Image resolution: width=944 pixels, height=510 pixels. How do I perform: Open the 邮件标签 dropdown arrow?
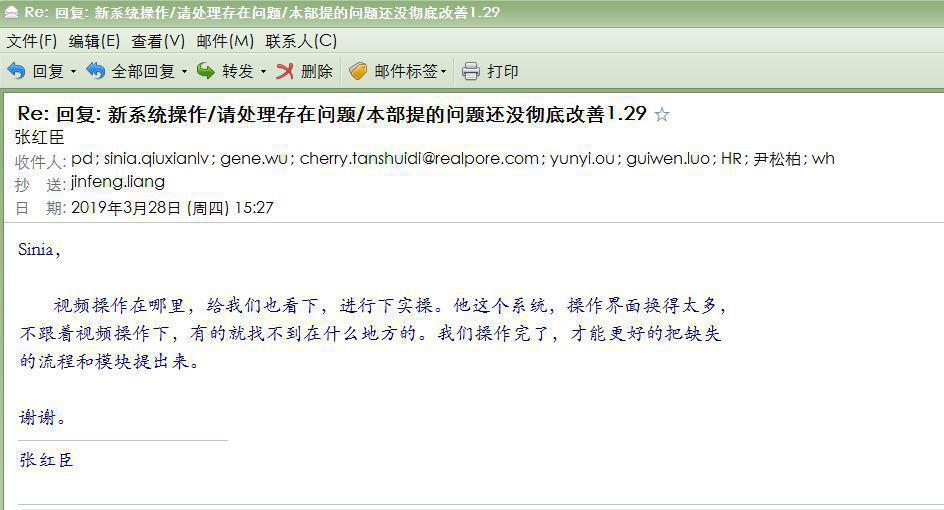pyautogui.click(x=444, y=72)
